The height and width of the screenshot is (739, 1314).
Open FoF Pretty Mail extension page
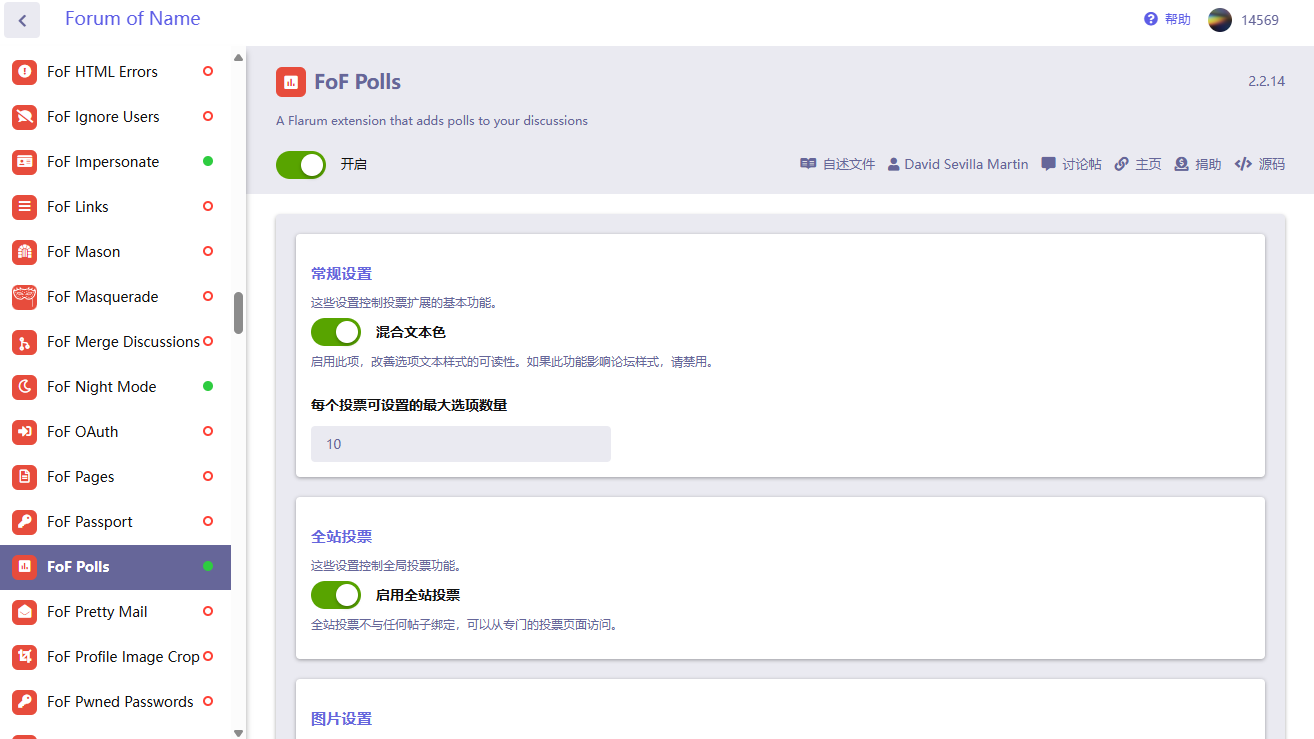115,612
